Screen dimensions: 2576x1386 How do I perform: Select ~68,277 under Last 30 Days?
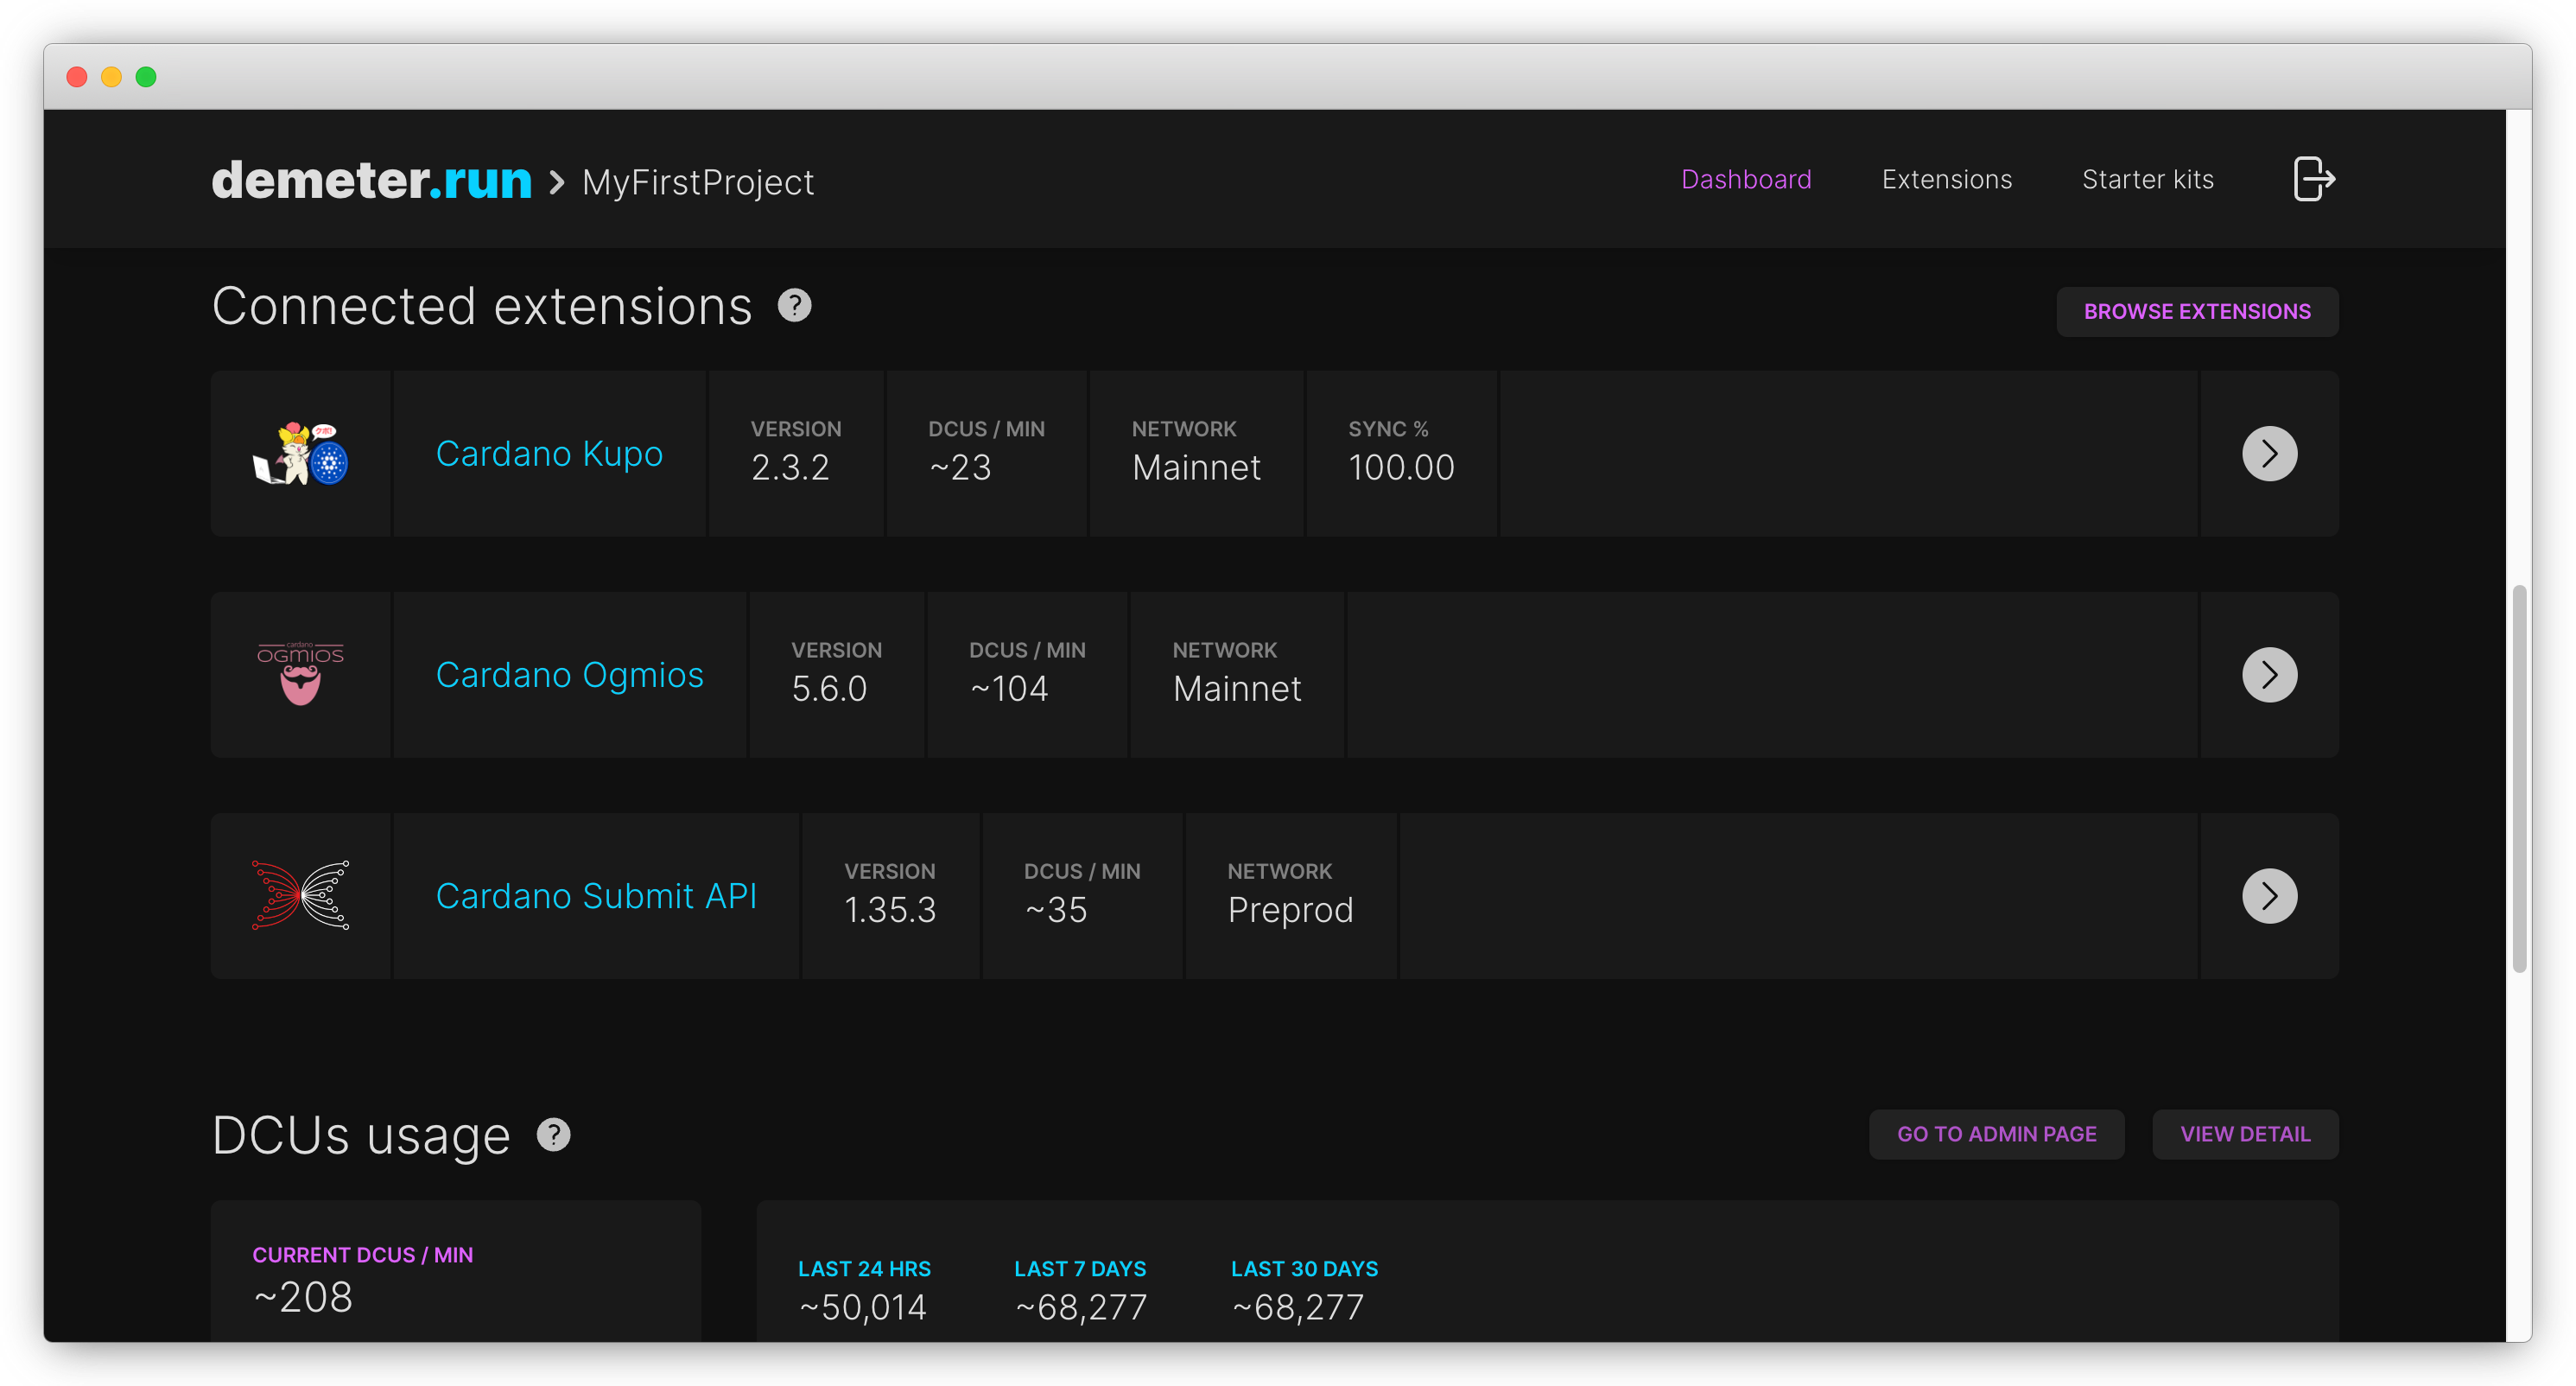click(x=1298, y=1308)
